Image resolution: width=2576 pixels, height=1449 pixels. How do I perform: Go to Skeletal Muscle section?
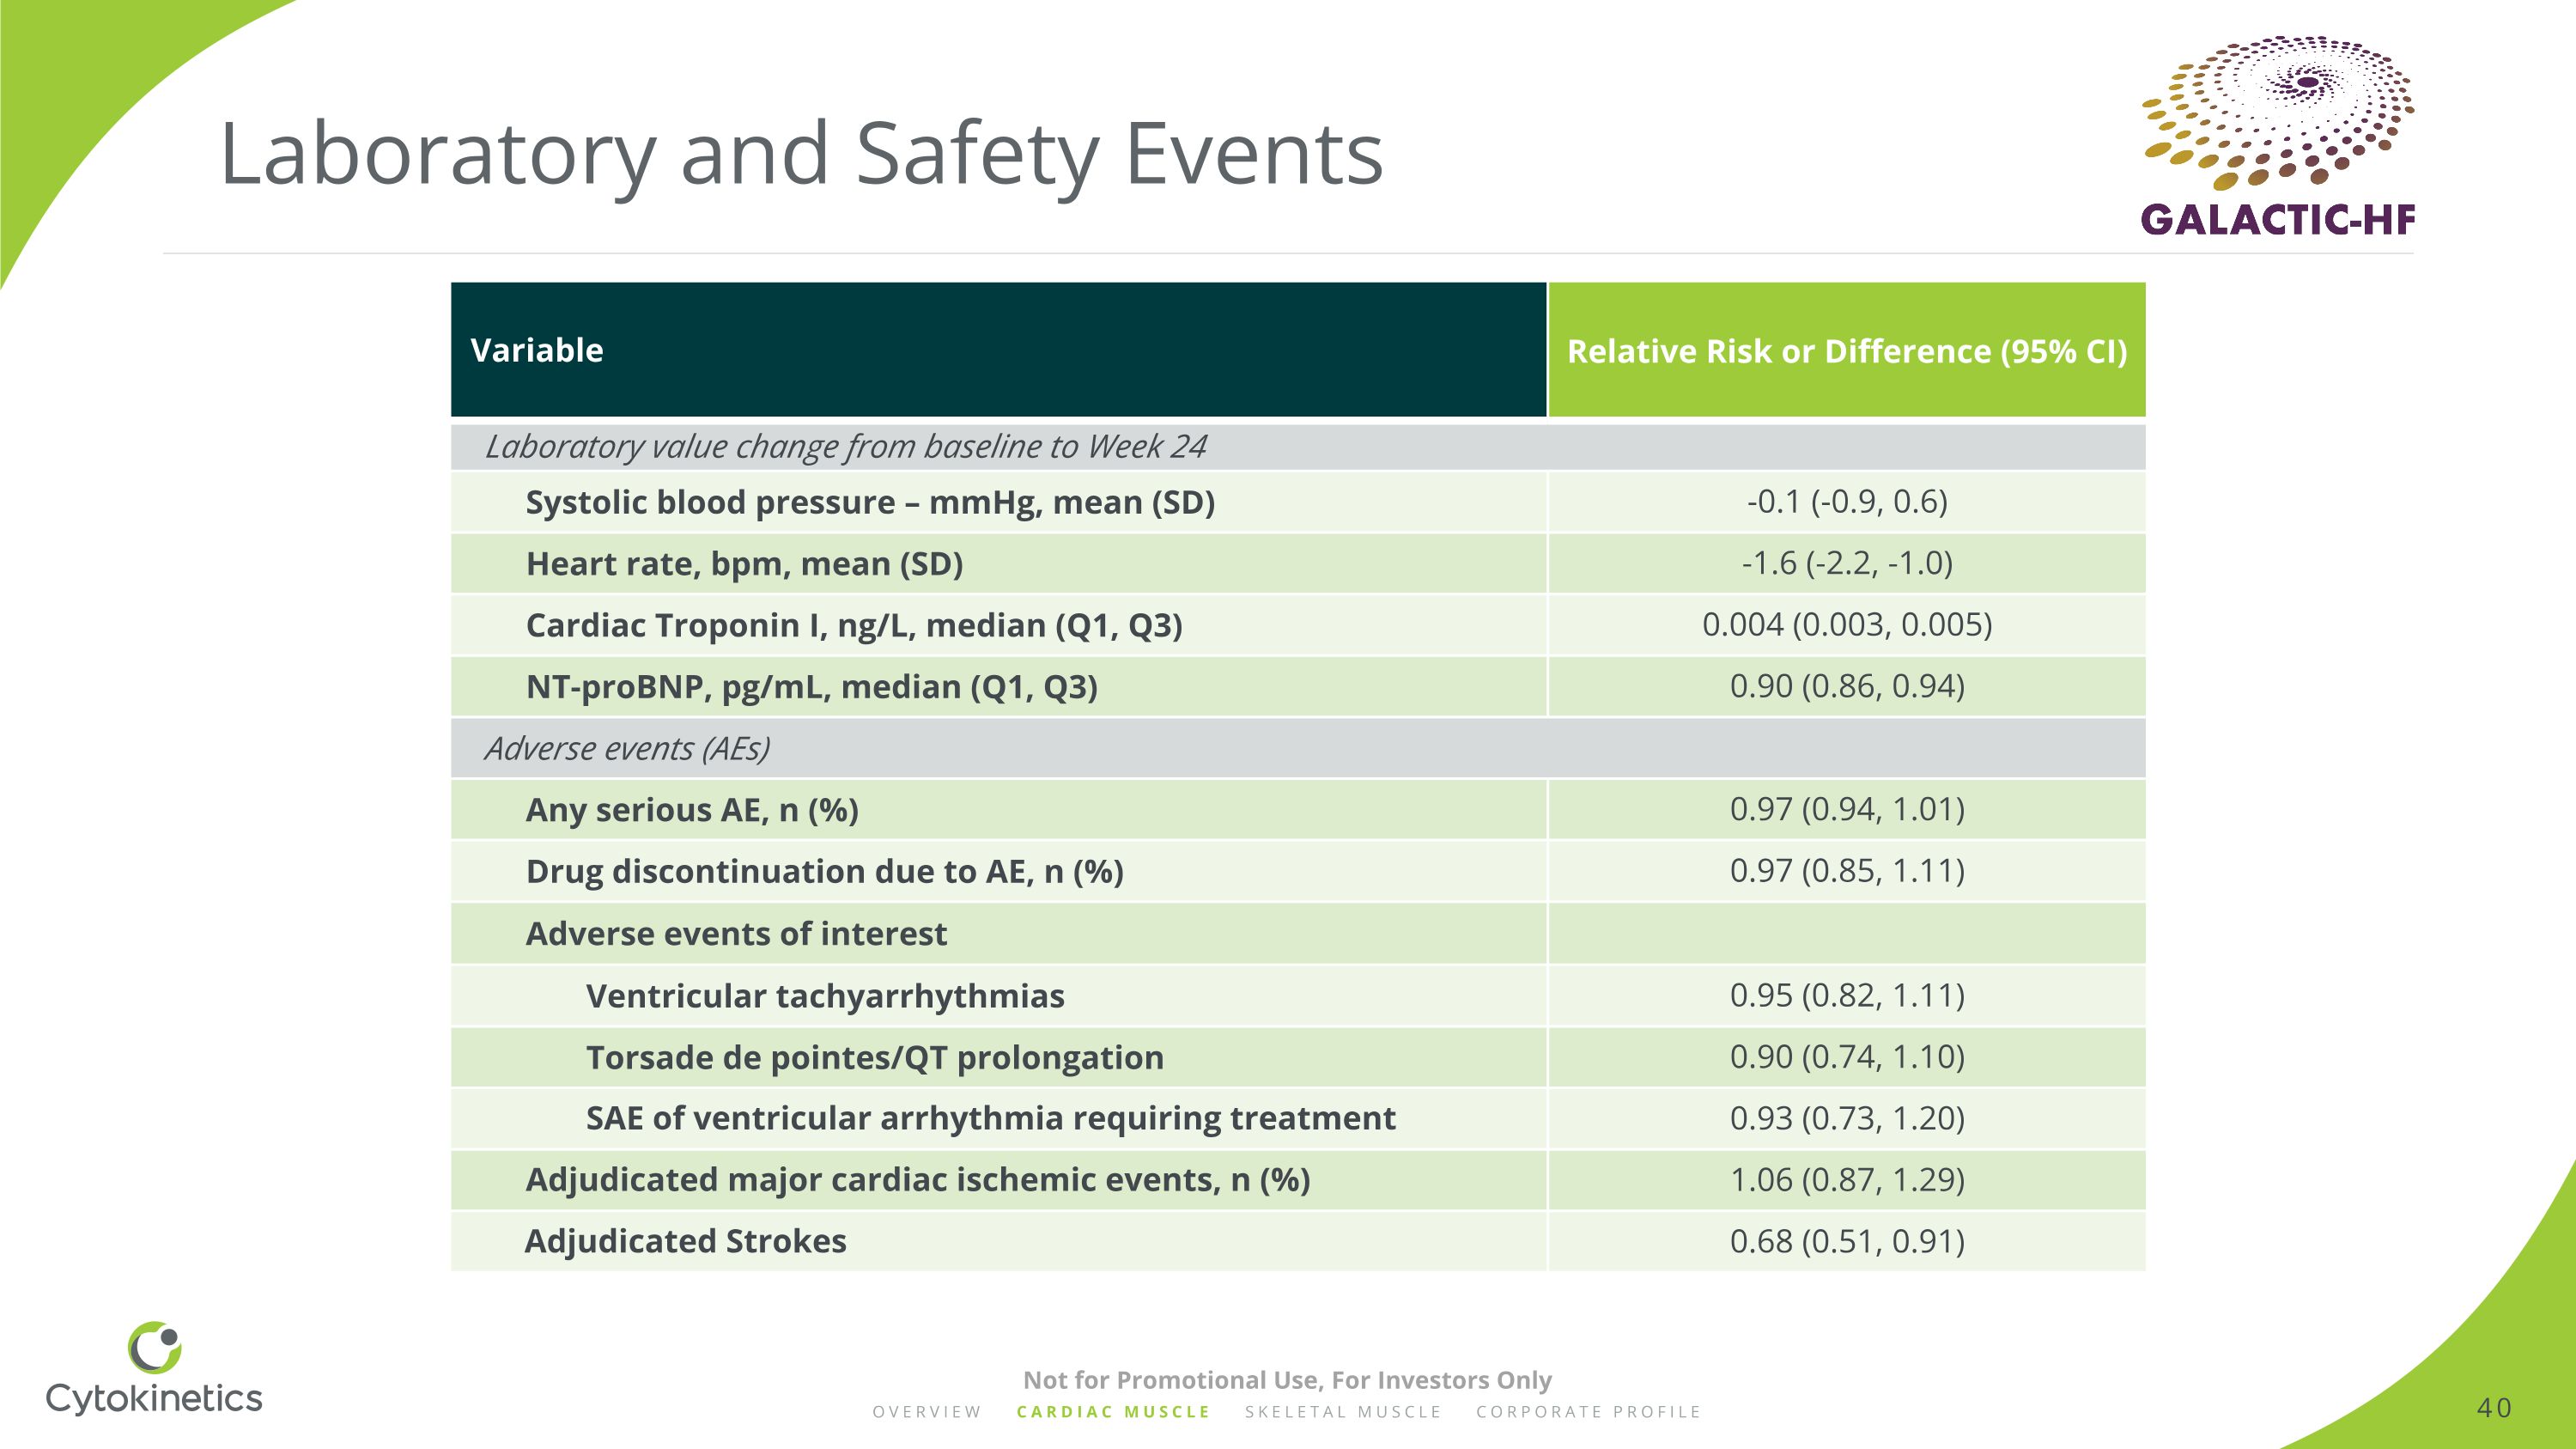(x=1343, y=1412)
